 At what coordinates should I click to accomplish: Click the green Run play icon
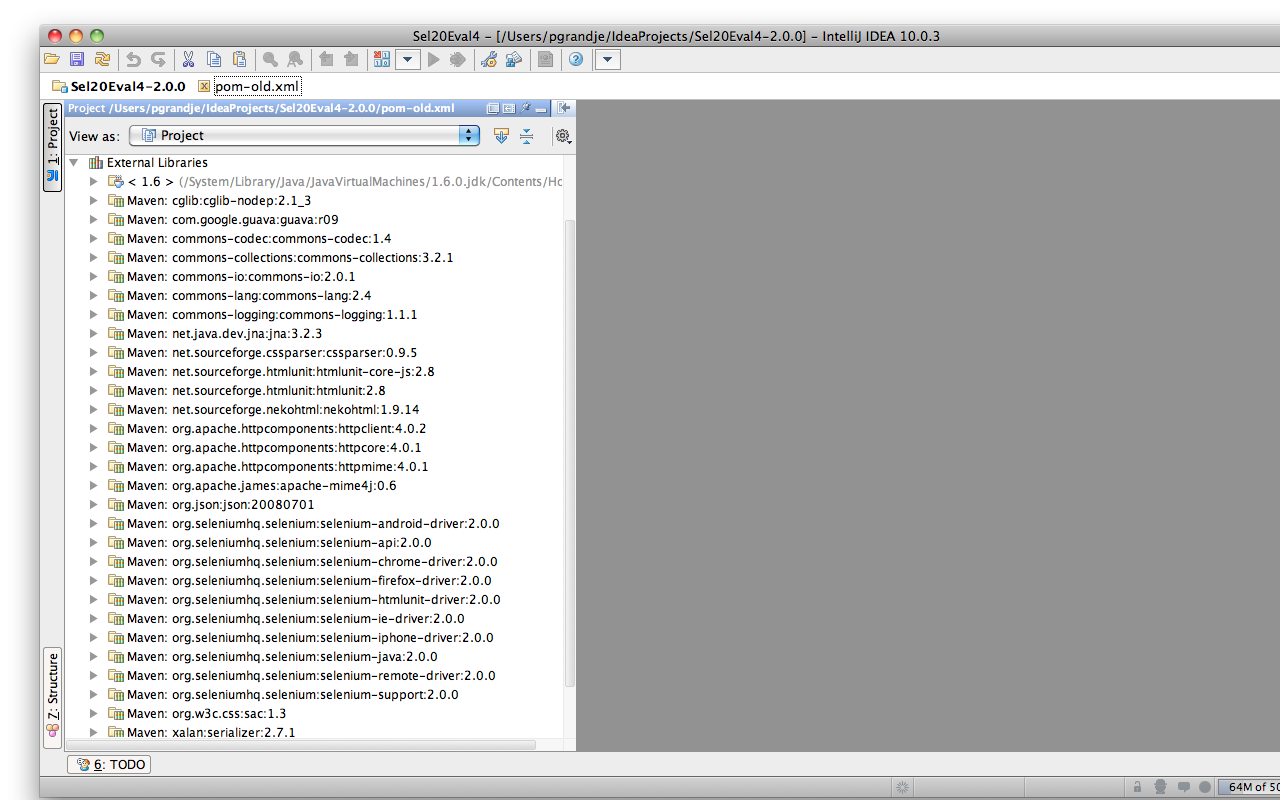[434, 60]
